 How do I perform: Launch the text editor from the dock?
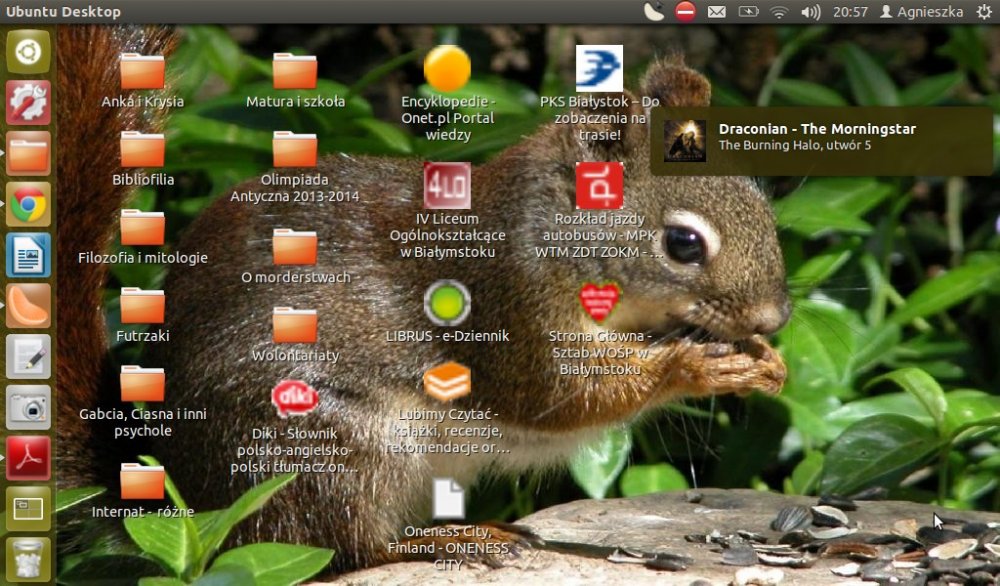(28, 357)
